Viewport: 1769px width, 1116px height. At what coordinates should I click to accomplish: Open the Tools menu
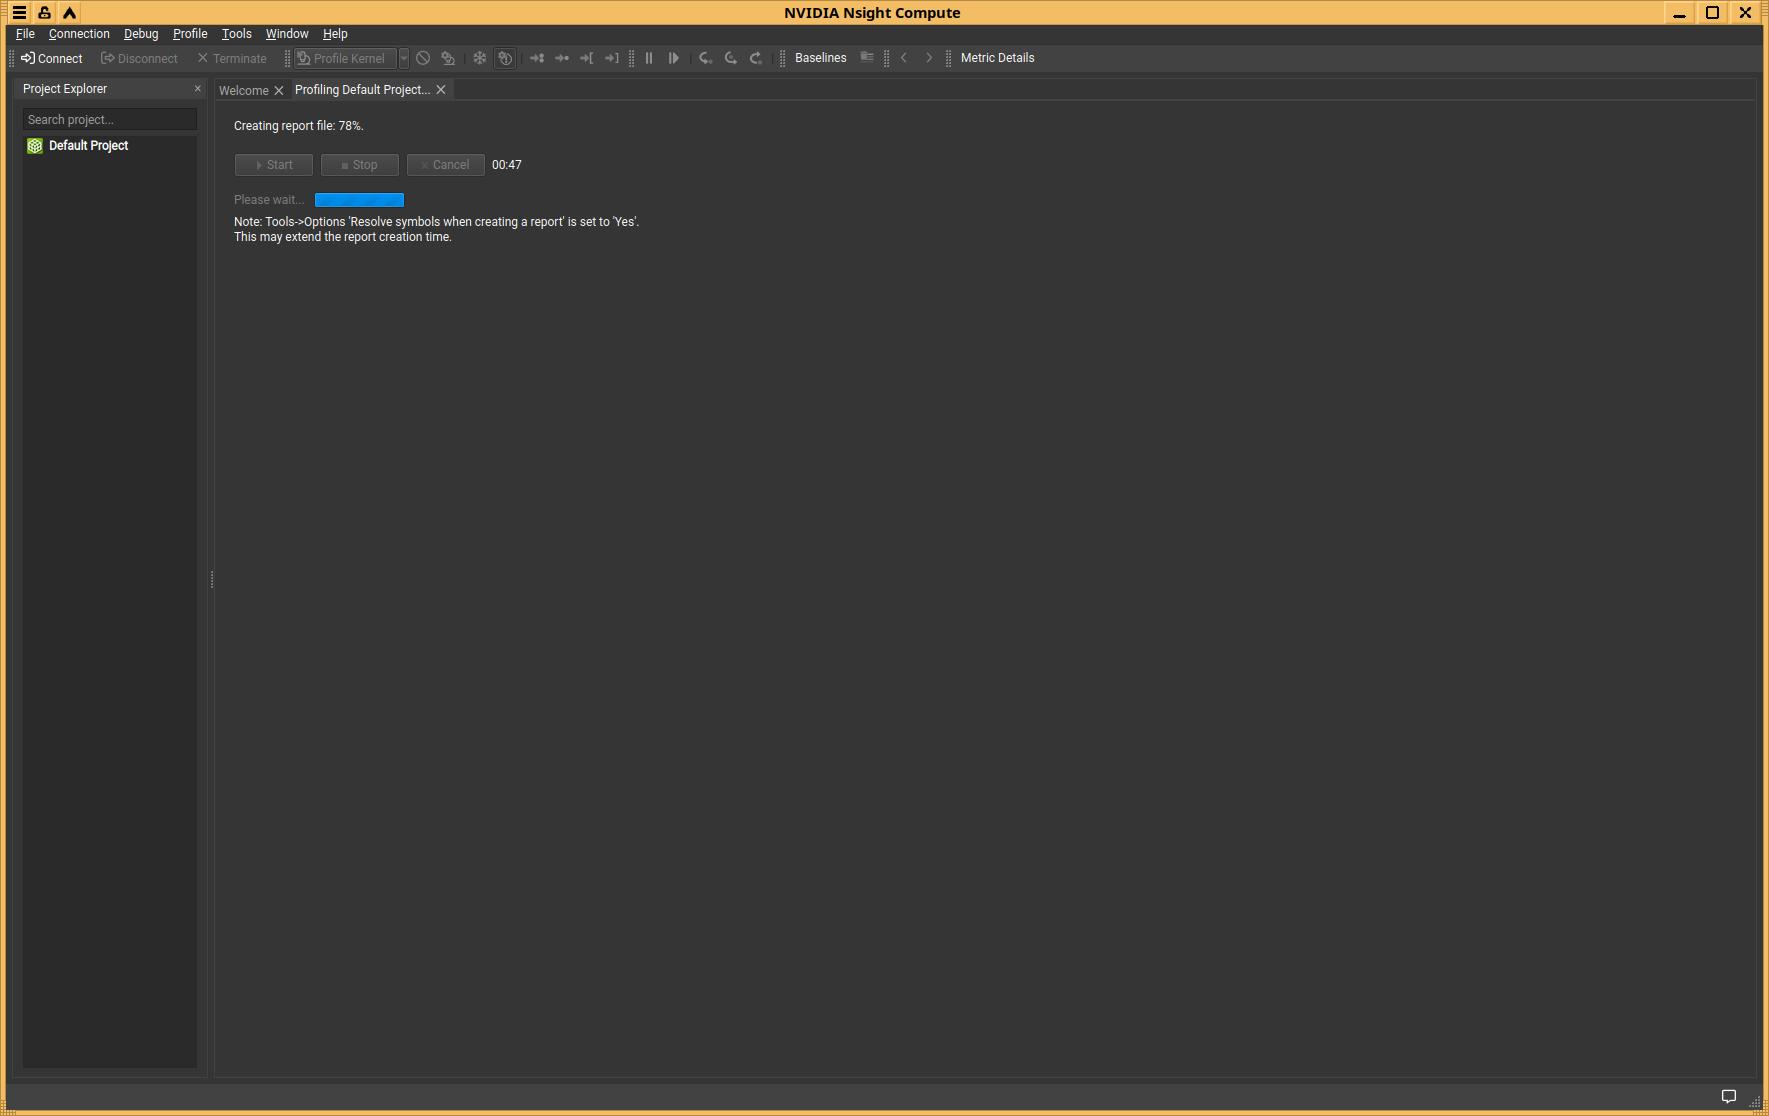[236, 34]
